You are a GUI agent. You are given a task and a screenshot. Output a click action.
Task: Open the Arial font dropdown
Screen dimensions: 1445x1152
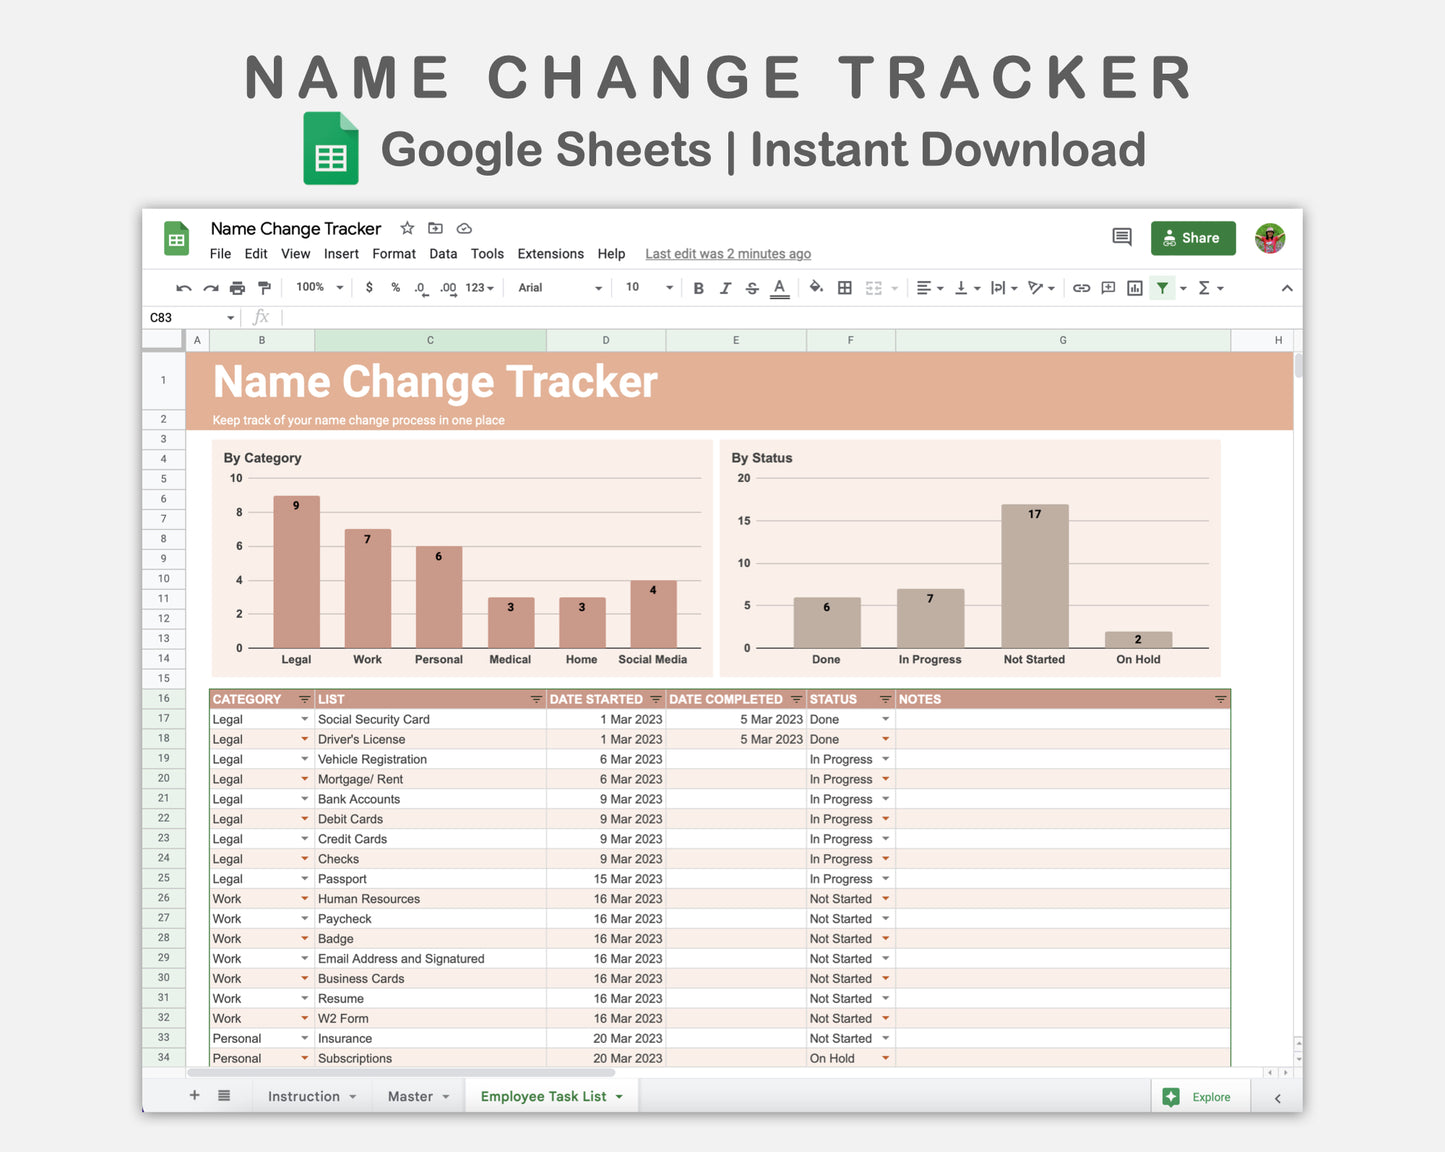click(557, 287)
